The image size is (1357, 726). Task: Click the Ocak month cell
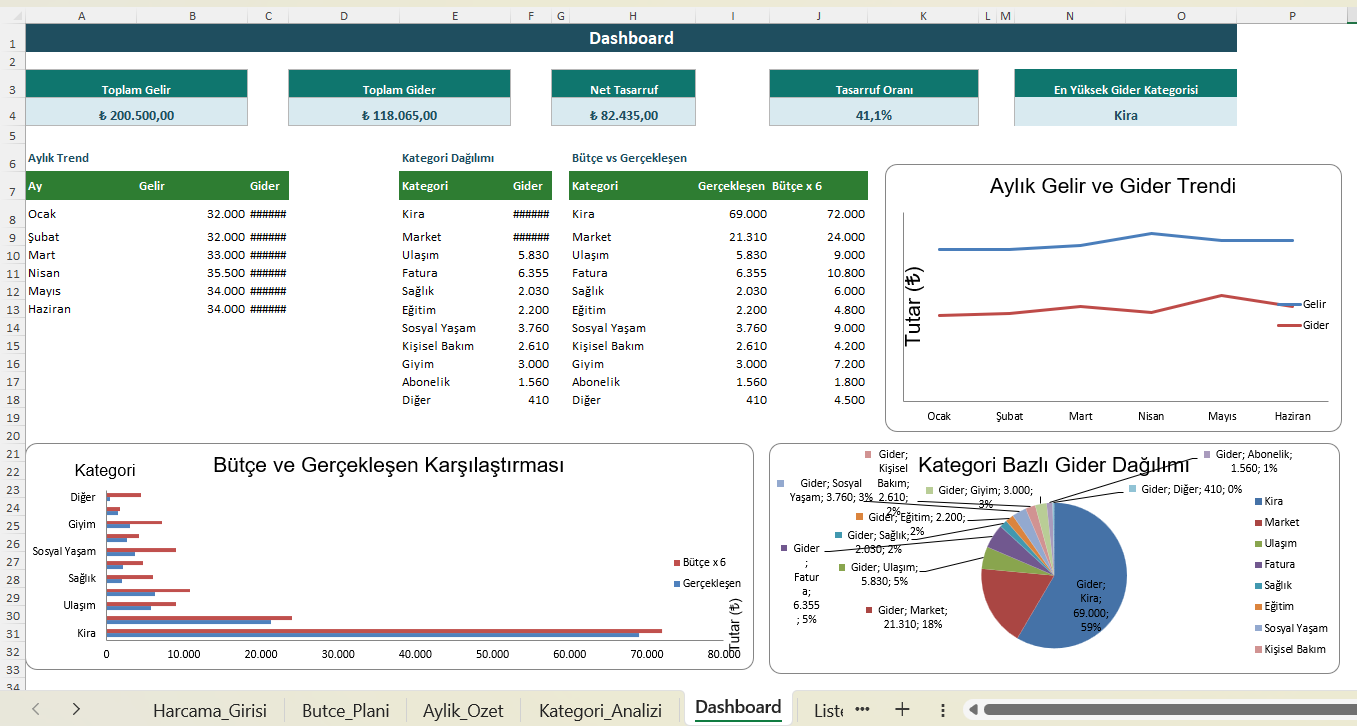tap(81, 214)
